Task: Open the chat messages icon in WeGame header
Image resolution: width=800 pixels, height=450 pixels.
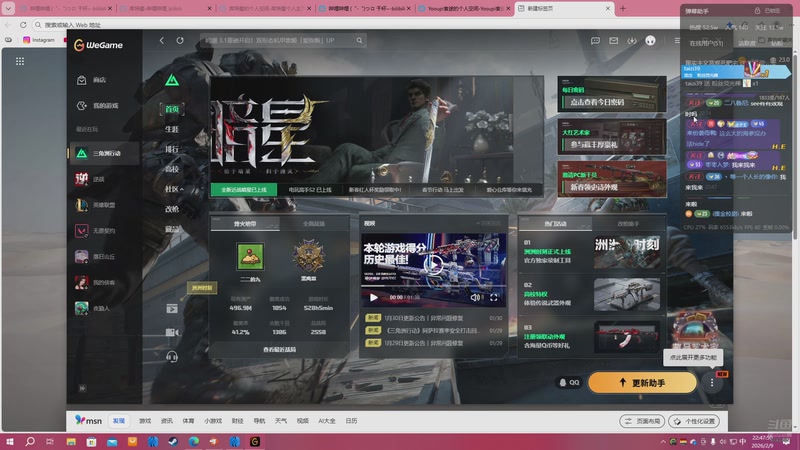Action: (x=595, y=41)
